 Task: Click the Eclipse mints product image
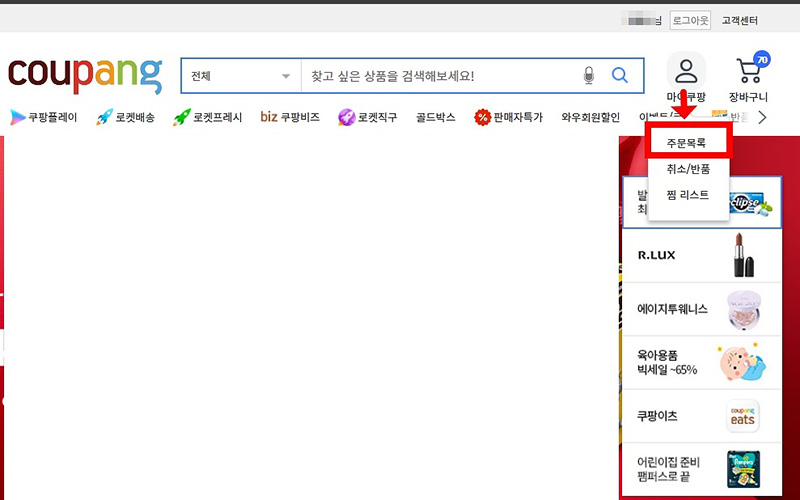tap(751, 203)
